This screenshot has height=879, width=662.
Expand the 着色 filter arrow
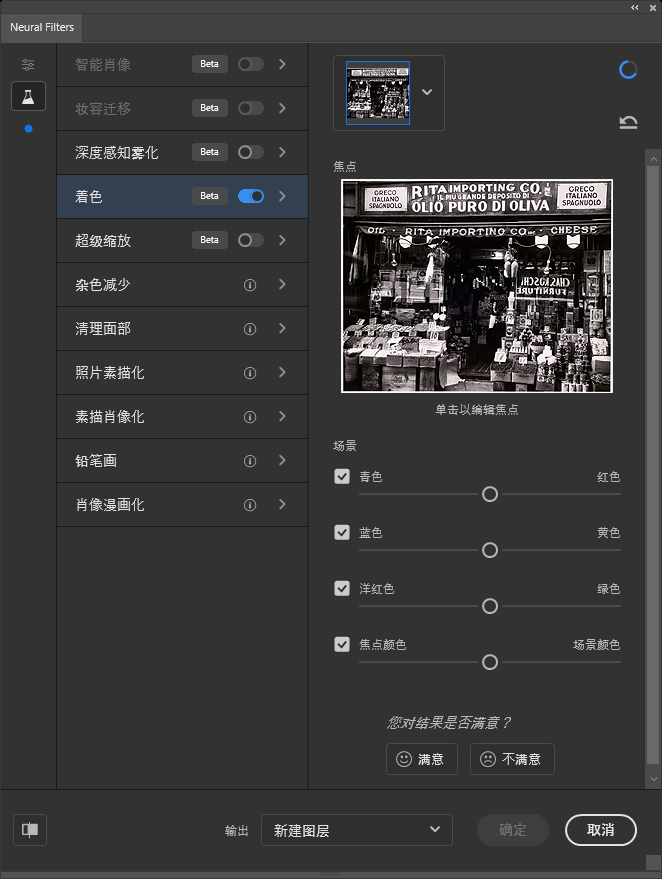282,196
